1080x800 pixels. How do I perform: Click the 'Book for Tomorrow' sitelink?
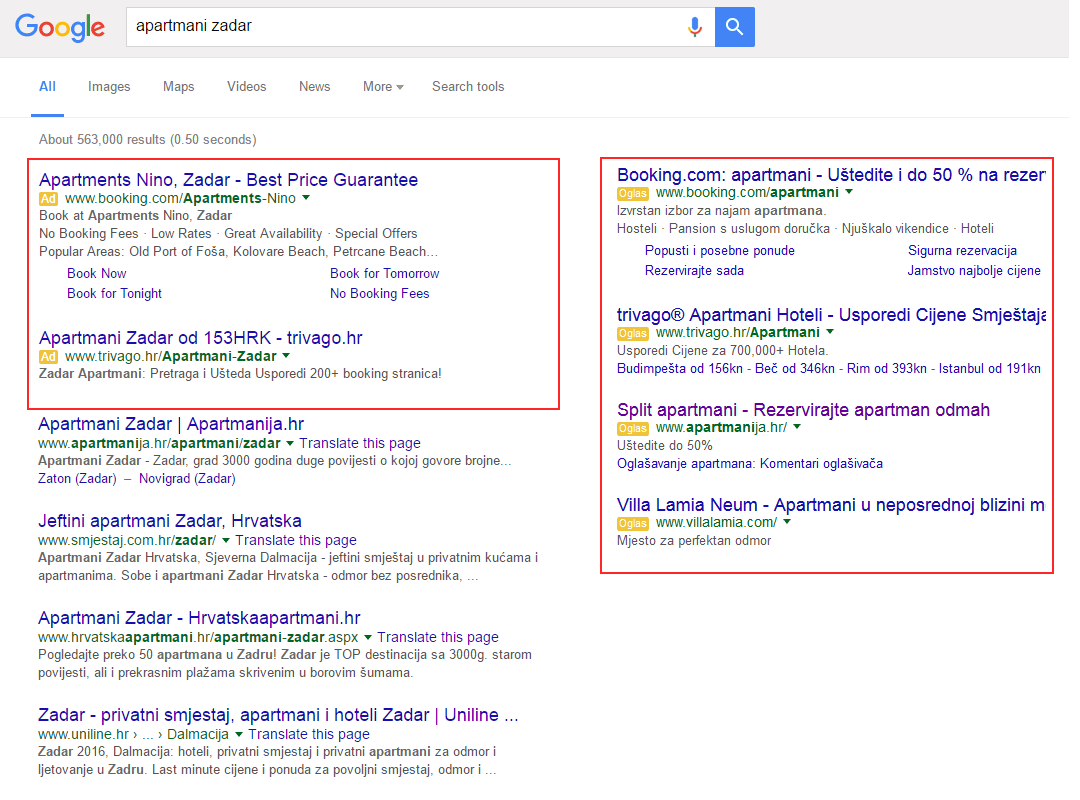[384, 274]
